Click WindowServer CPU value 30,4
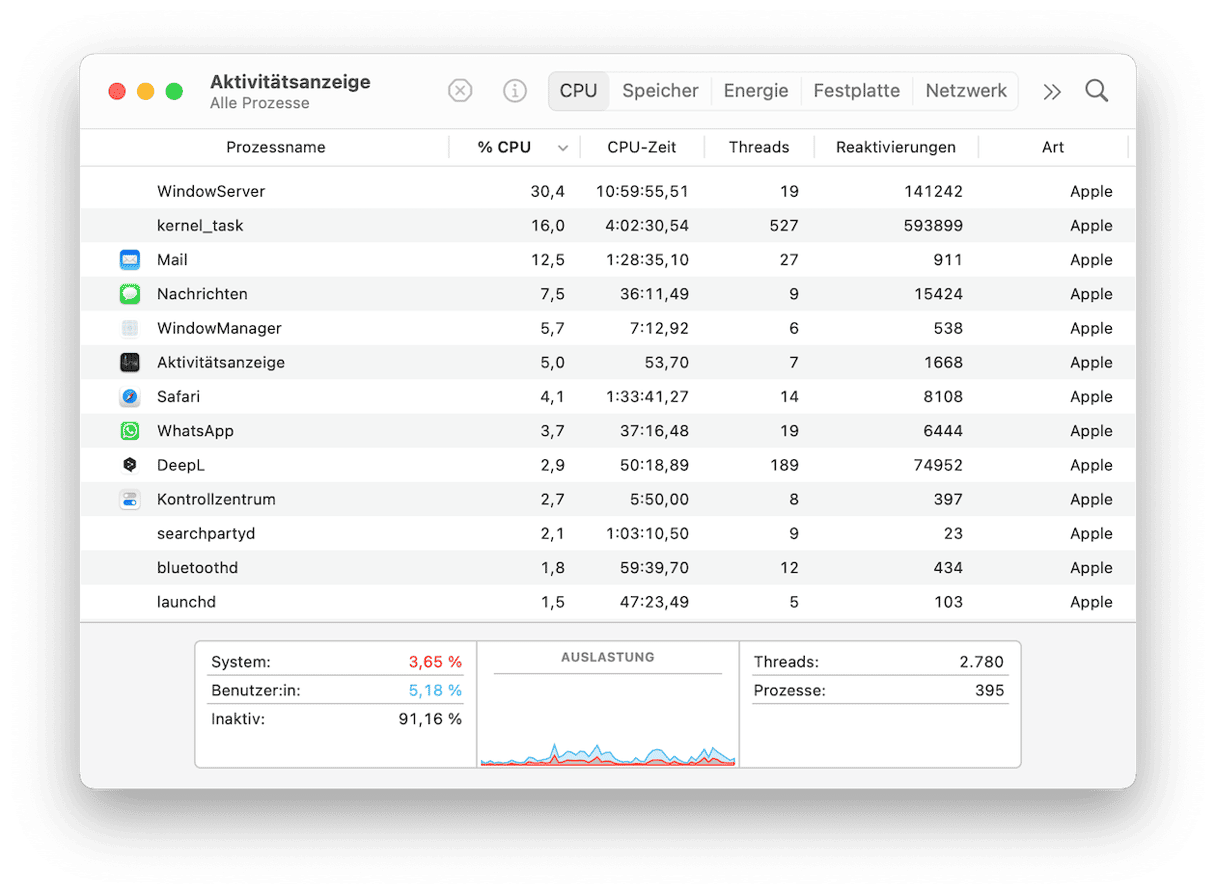 [x=547, y=191]
